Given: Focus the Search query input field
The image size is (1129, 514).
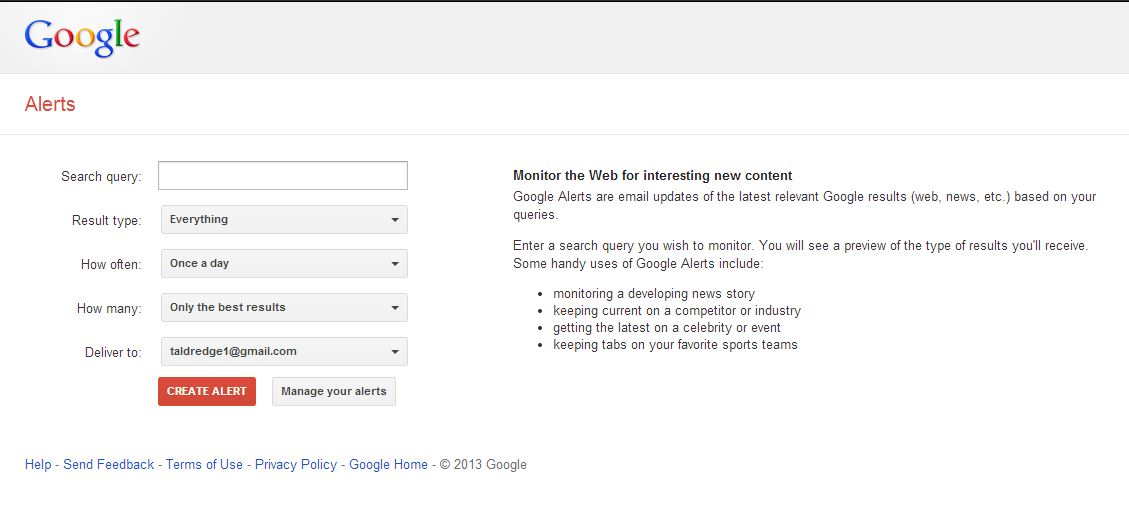Looking at the screenshot, I should [283, 176].
